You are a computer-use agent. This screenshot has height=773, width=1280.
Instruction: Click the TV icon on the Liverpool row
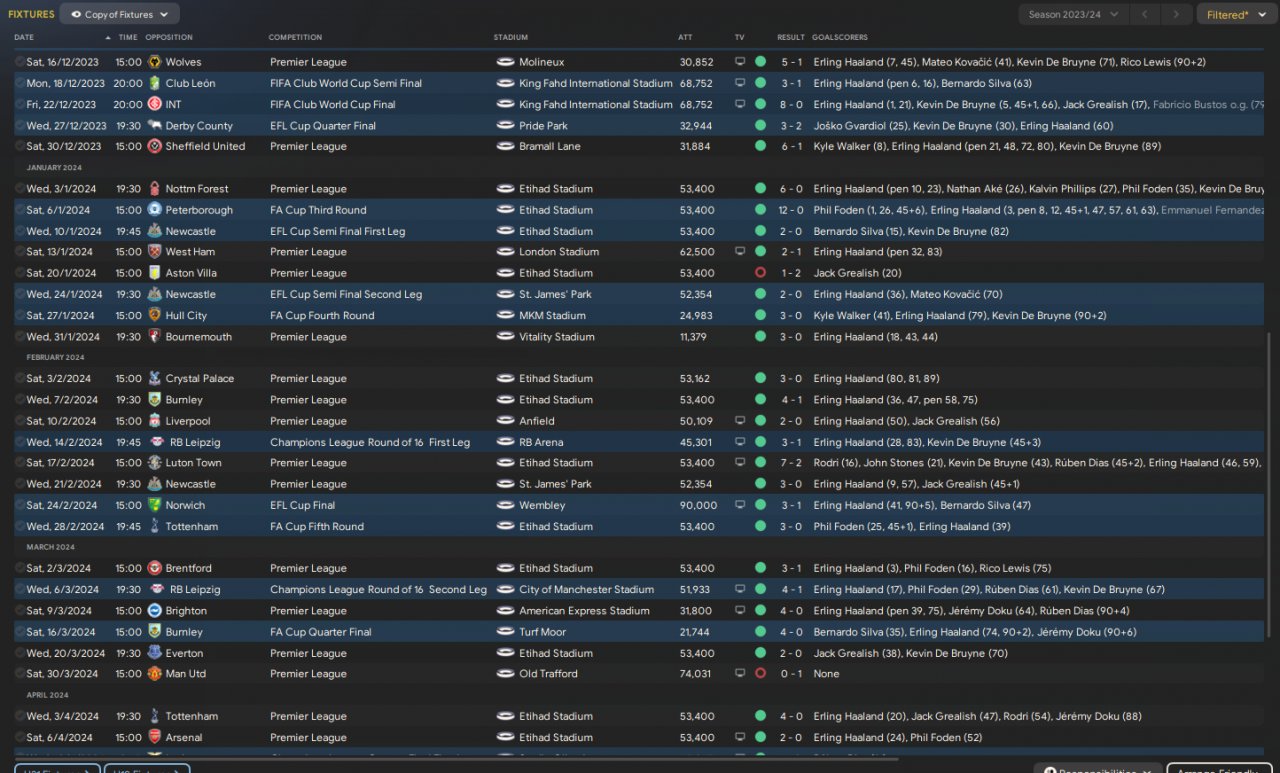(x=740, y=421)
